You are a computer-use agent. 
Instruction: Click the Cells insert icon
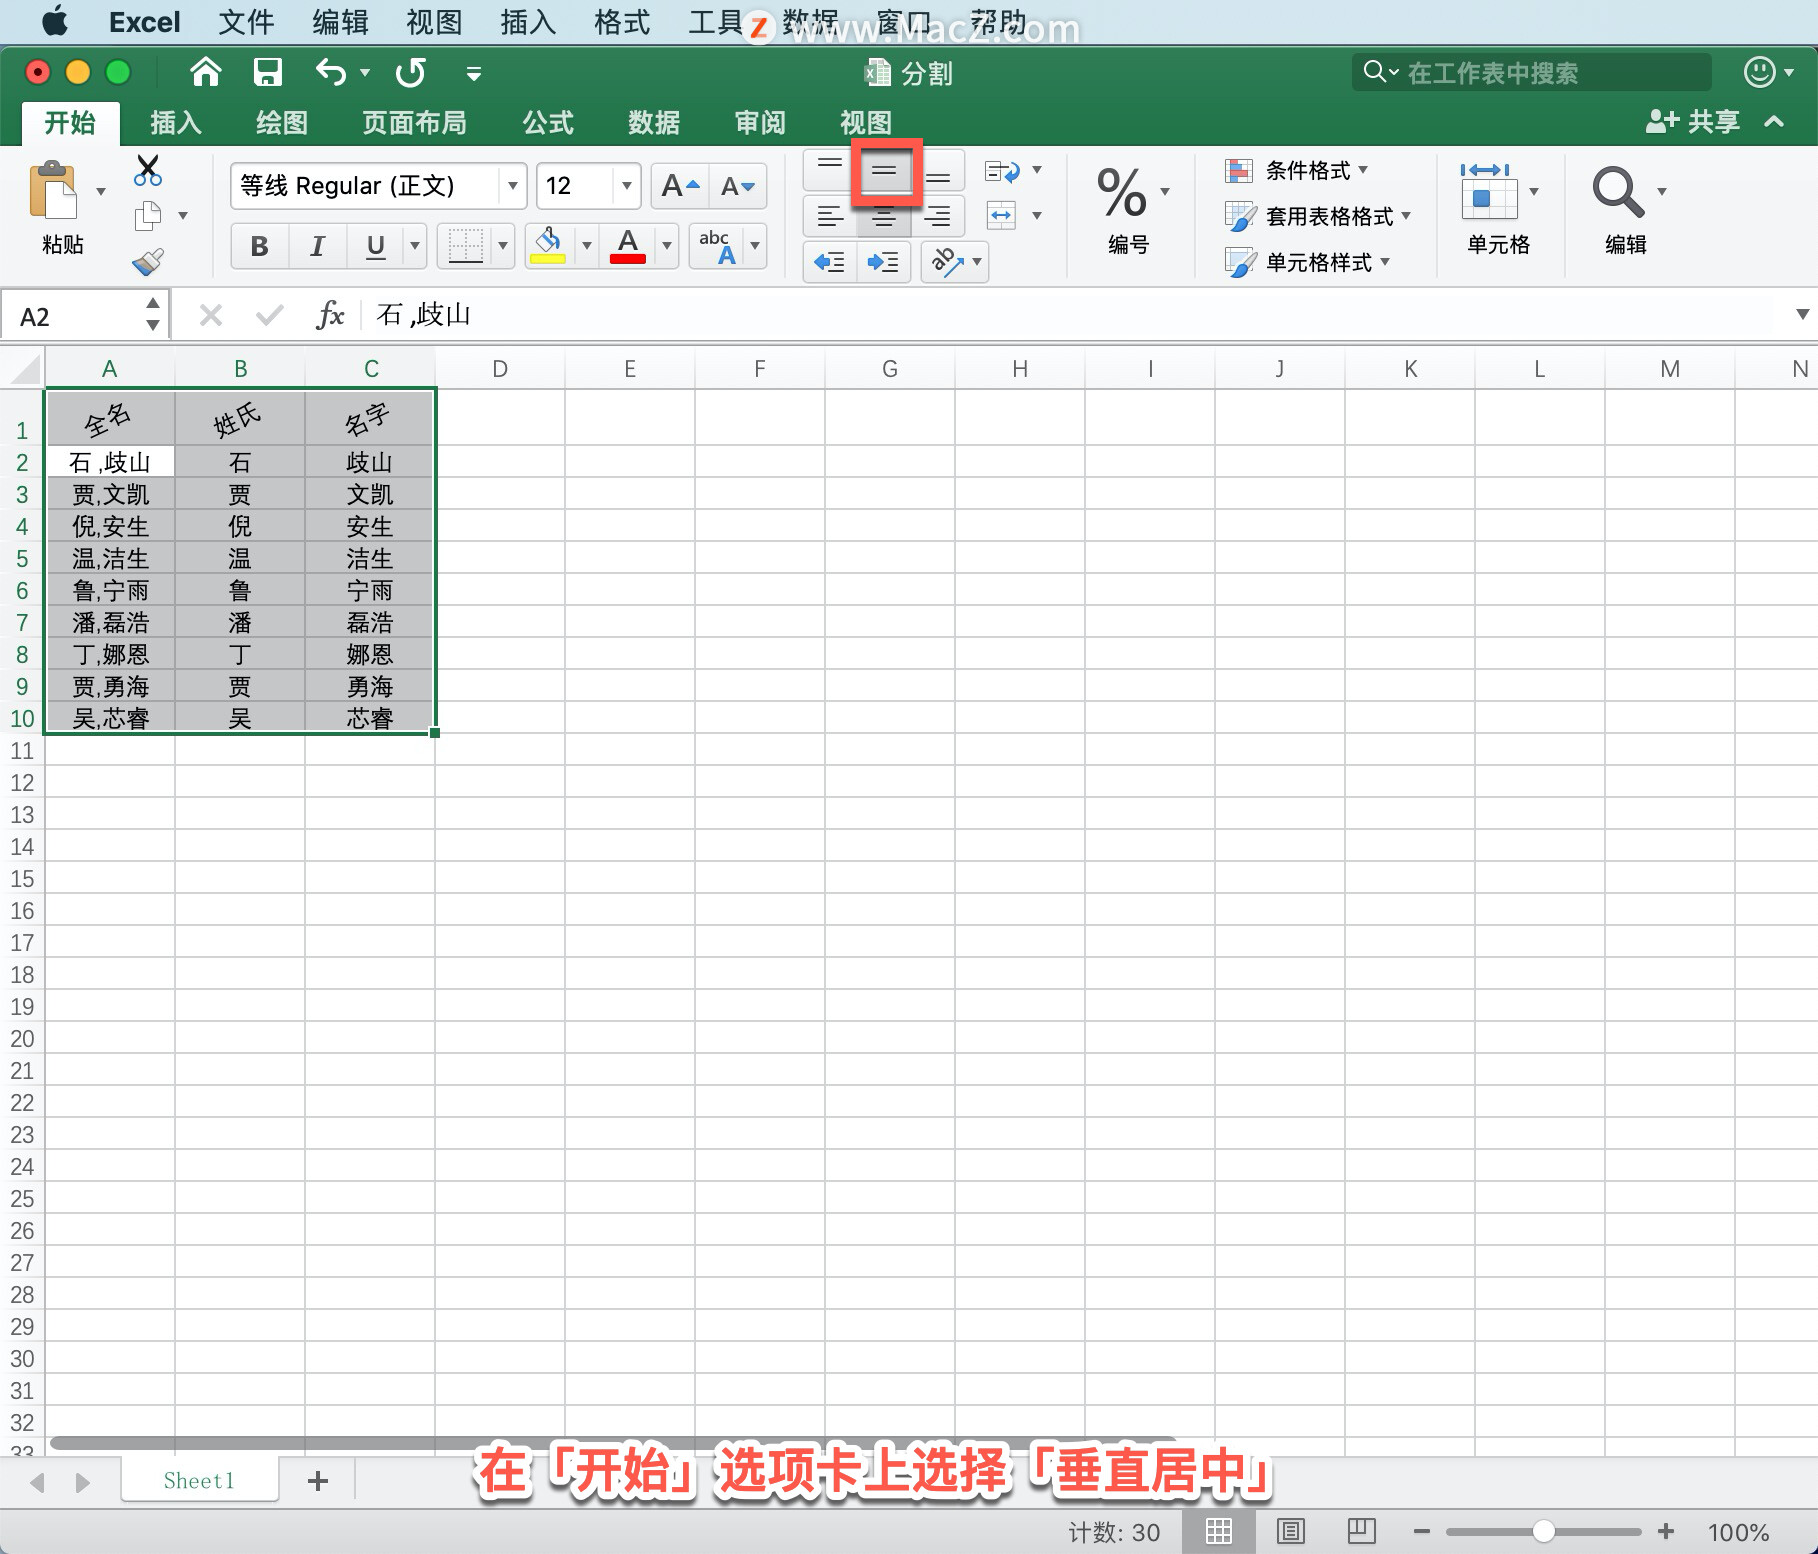(x=1487, y=192)
